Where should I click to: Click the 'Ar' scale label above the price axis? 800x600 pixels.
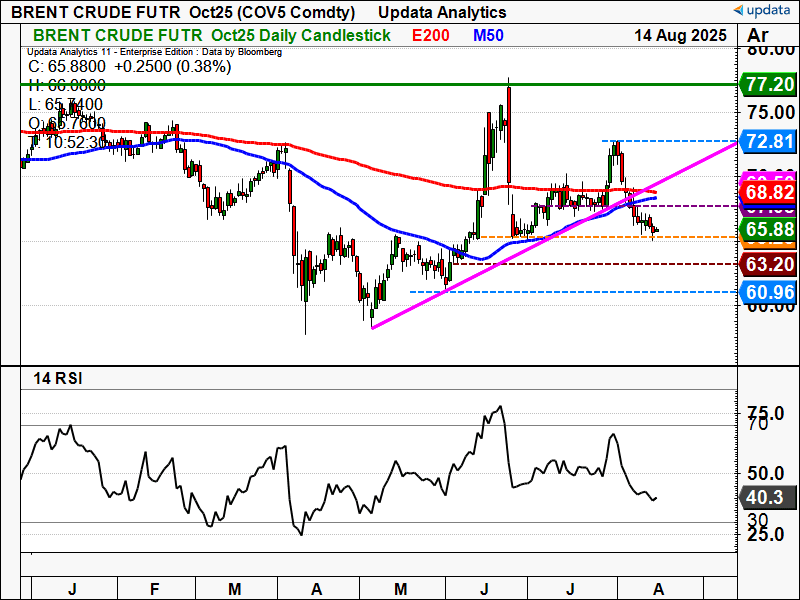pos(758,35)
